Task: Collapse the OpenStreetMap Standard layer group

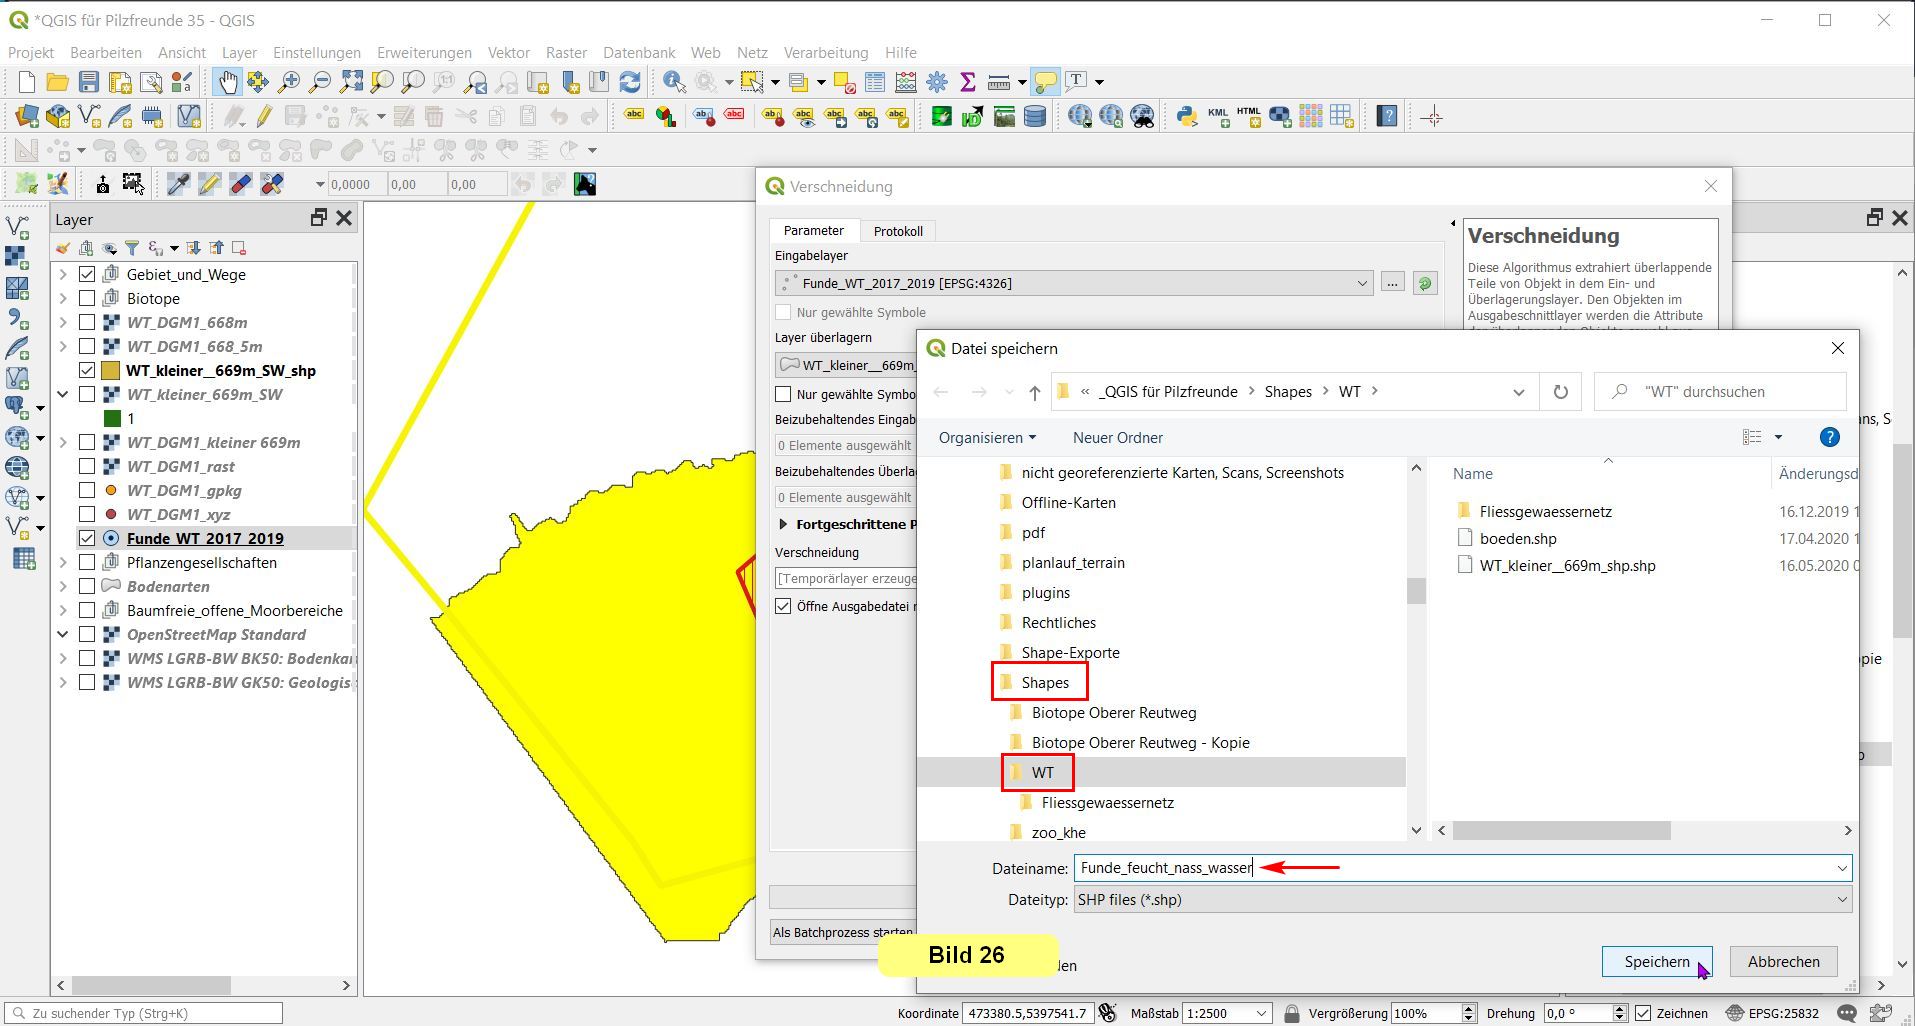Action: (63, 634)
